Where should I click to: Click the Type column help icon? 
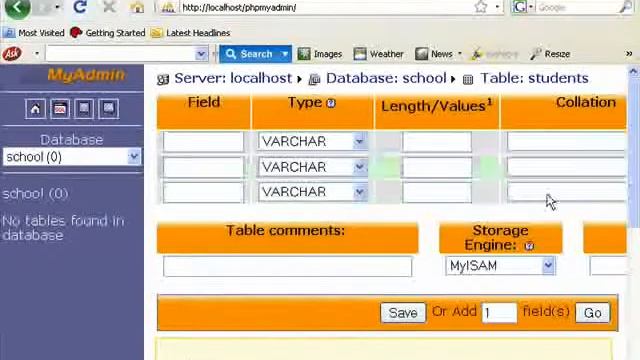pyautogui.click(x=331, y=103)
